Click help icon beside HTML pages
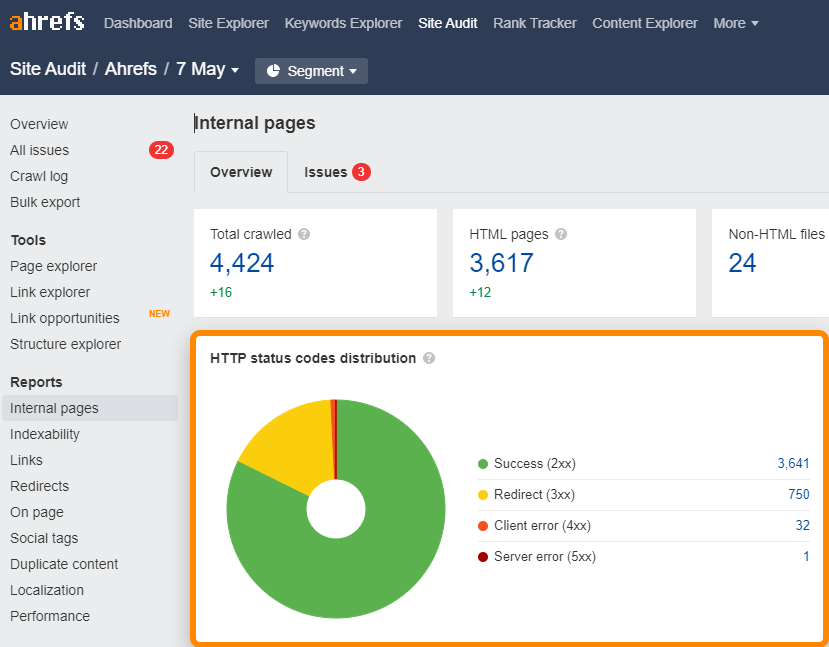Viewport: 829px width, 647px height. point(561,234)
